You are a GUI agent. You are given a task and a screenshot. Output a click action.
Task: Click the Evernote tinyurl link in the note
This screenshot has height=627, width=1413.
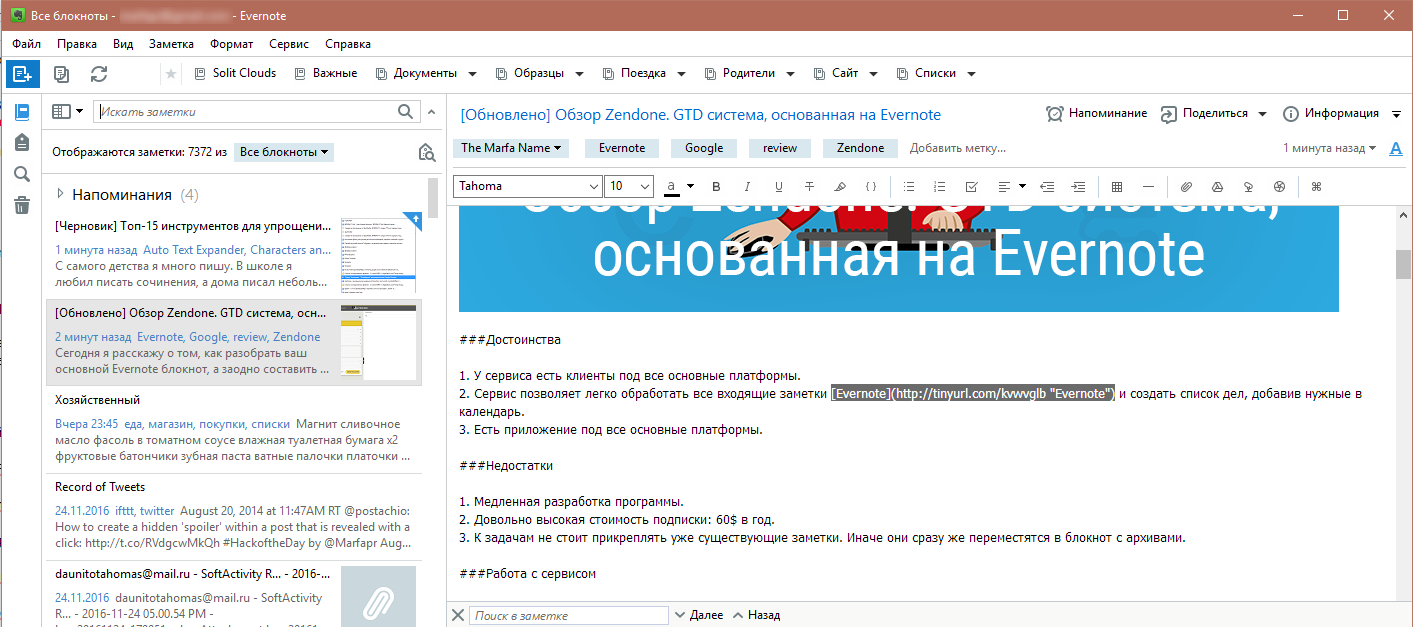click(971, 393)
